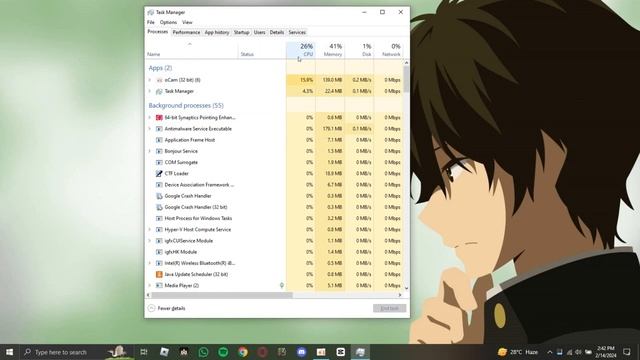Viewport: 640px width, 360px height.
Task: Expand the igfxCUIService Module row
Action: (150, 241)
